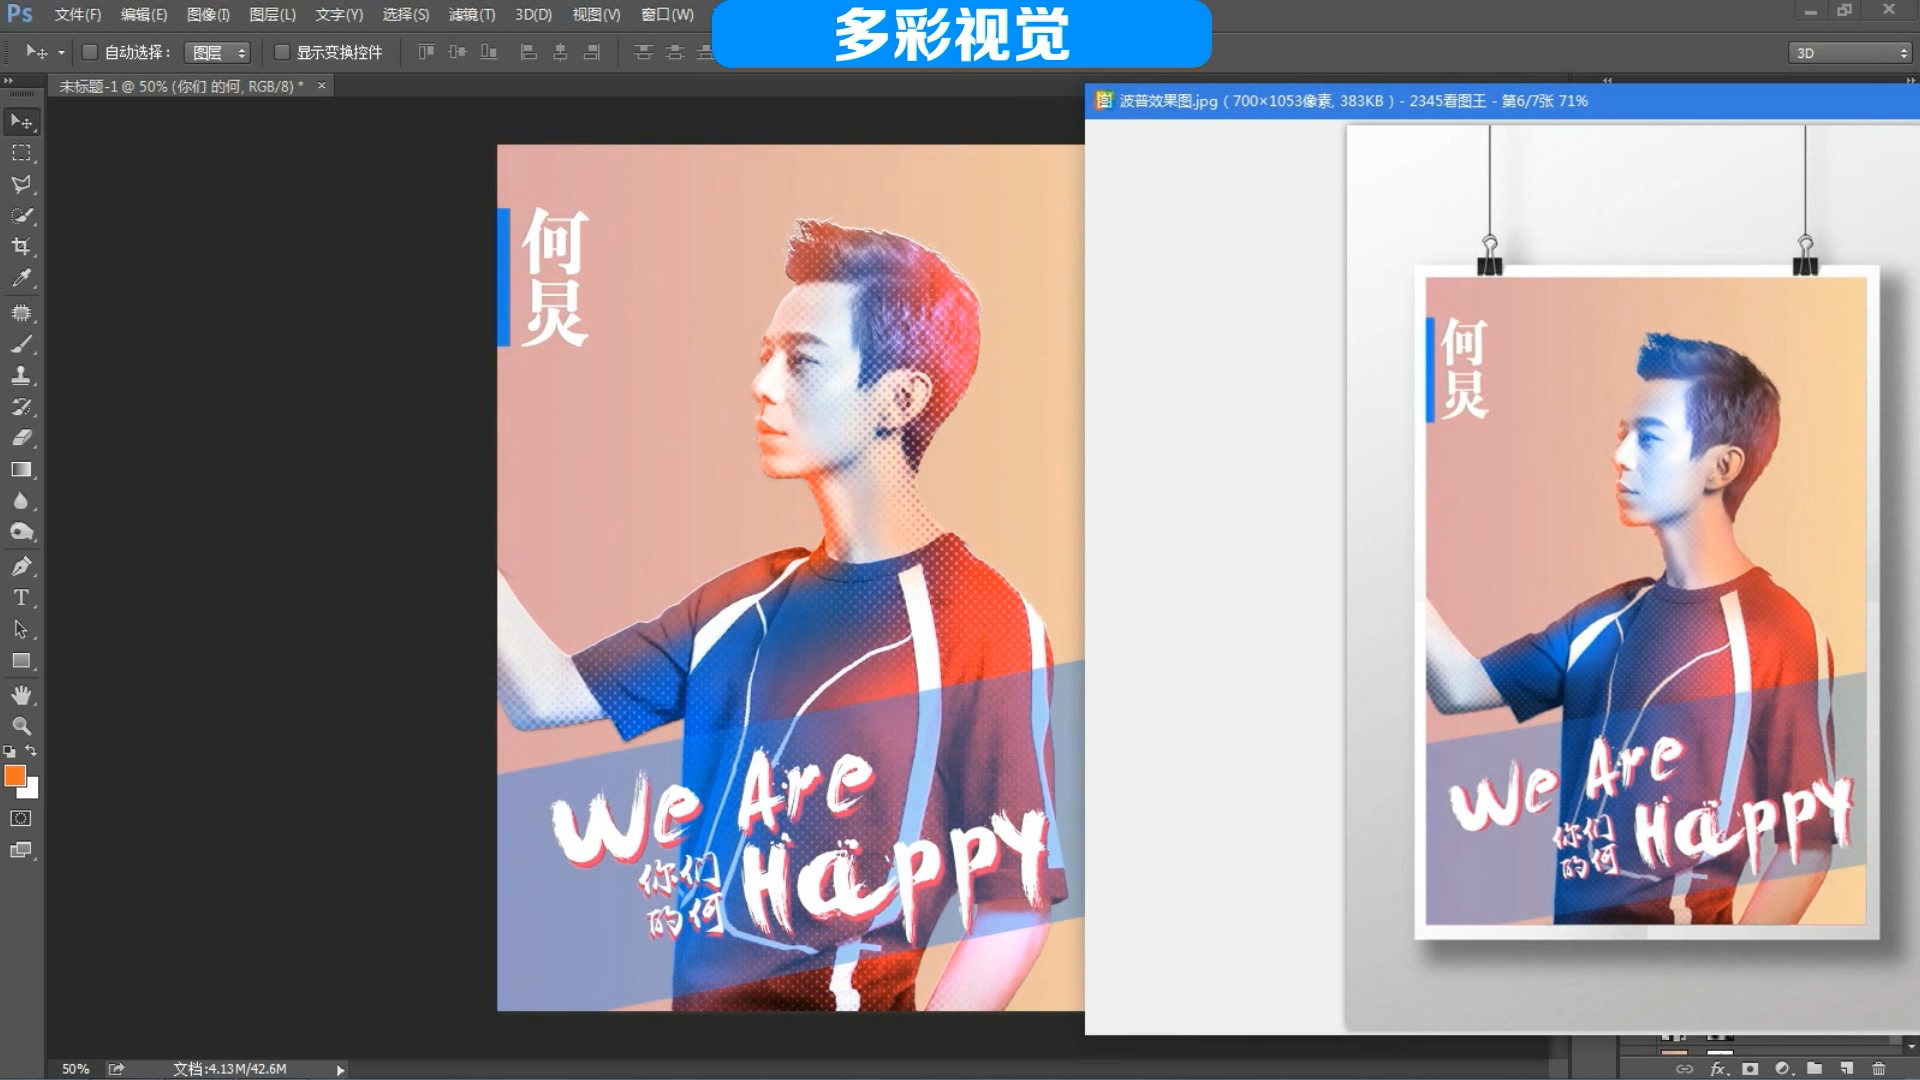Select the Crop tool
Image resolution: width=1920 pixels, height=1080 pixels.
point(21,247)
